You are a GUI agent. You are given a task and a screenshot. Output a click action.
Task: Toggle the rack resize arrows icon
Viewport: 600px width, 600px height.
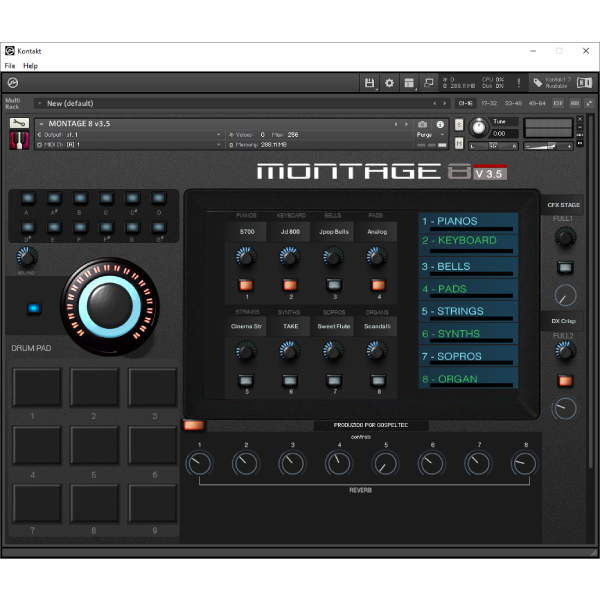click(x=589, y=103)
